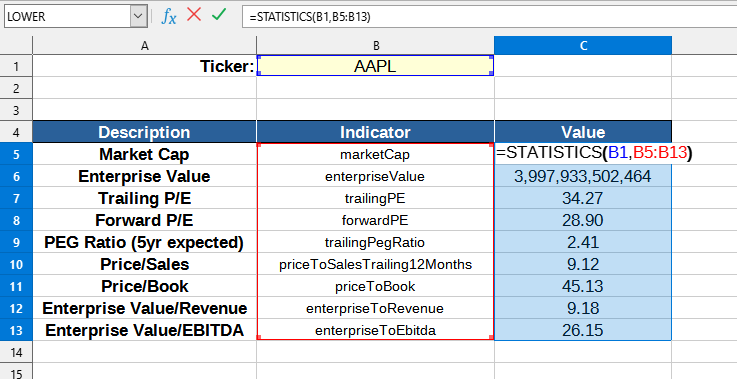Click the priceToSalesTrailing12Months cell
The image size is (737, 379).
point(376,264)
